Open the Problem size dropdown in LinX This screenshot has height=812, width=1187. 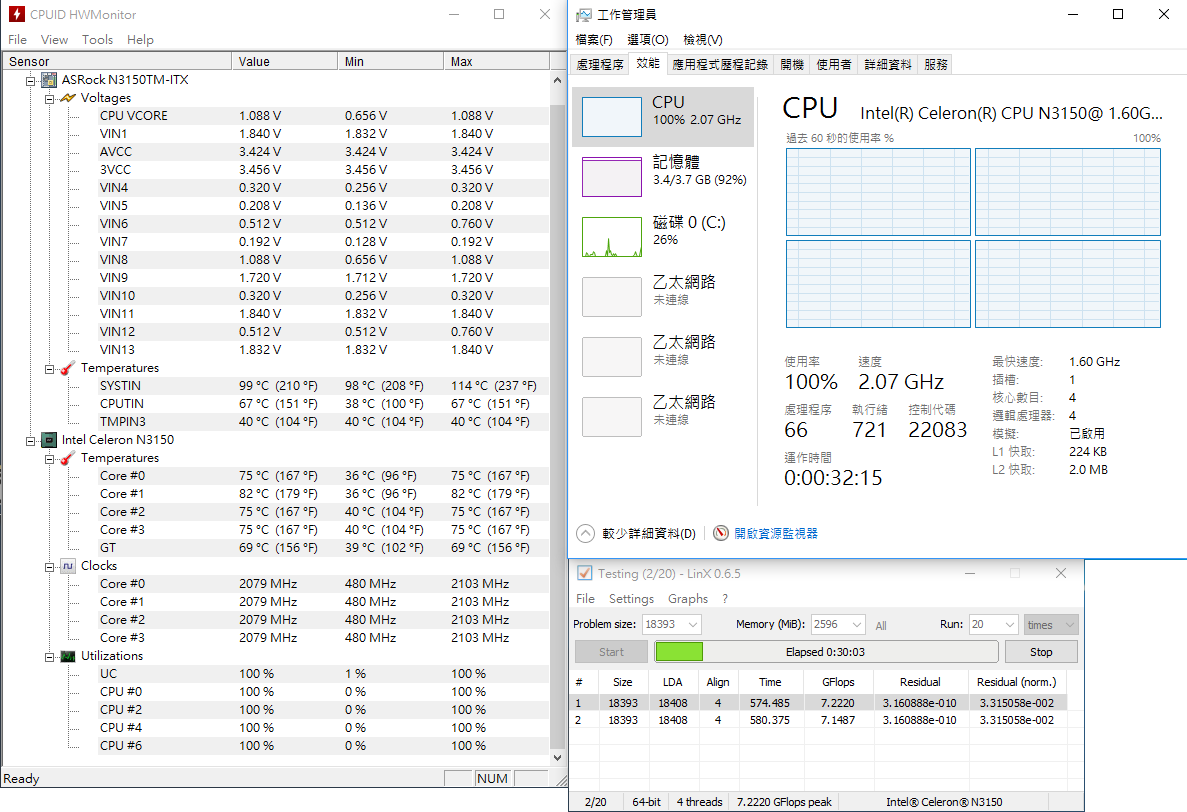pos(693,624)
